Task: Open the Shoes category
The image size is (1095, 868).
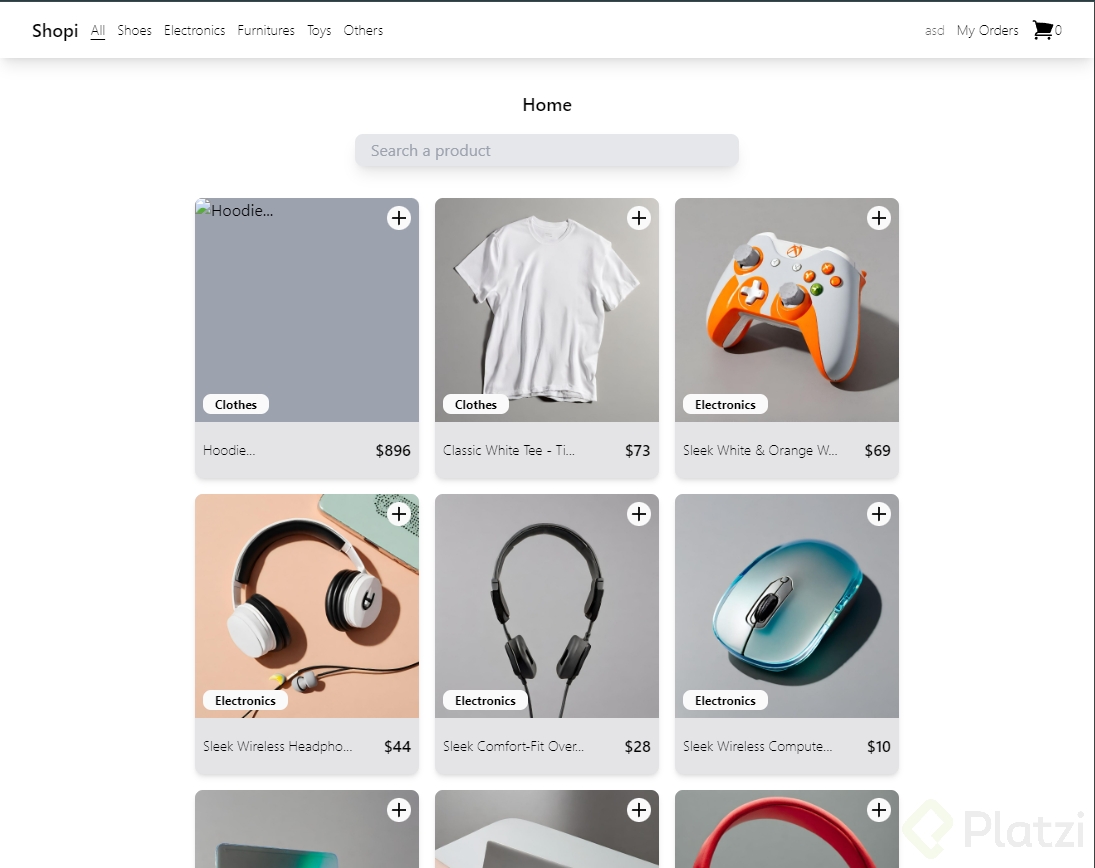Action: (x=134, y=30)
